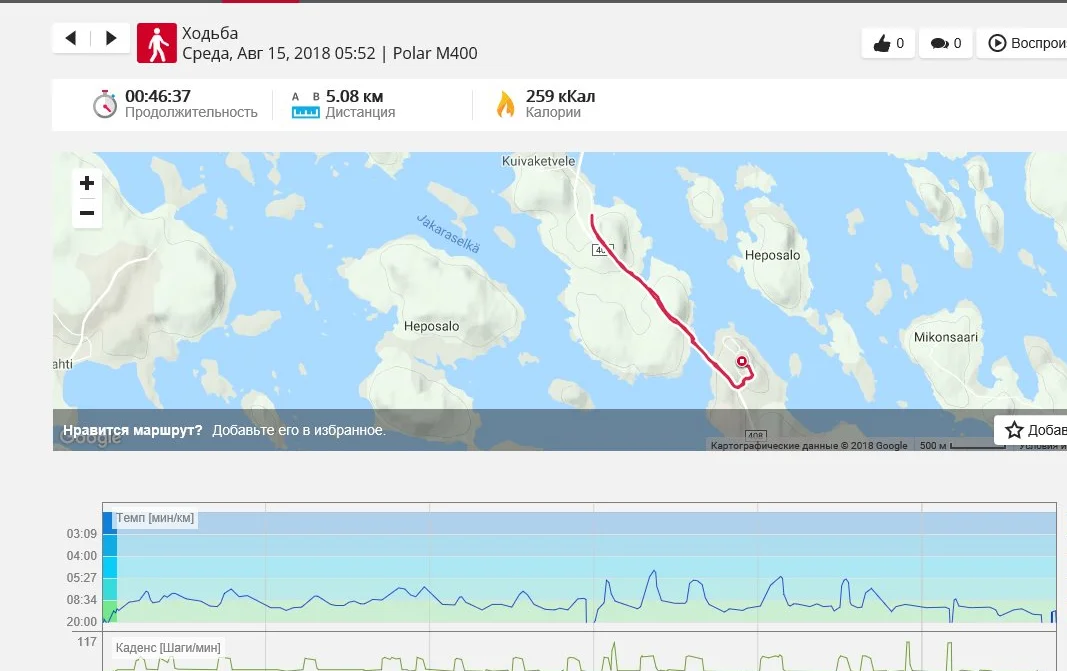1067x671 pixels.
Task: Click the pace axis value 03:09
Action: click(x=82, y=534)
